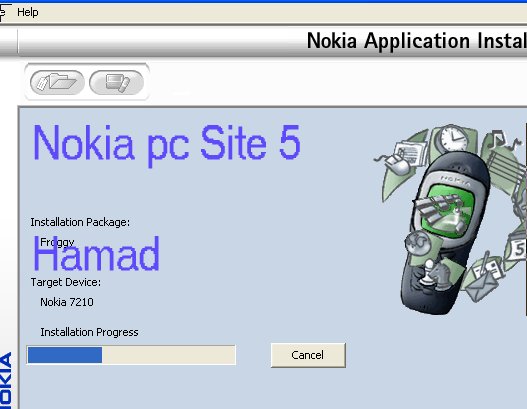Click the green phone screen graphic
Screen dimensions: 527x409
click(447, 209)
